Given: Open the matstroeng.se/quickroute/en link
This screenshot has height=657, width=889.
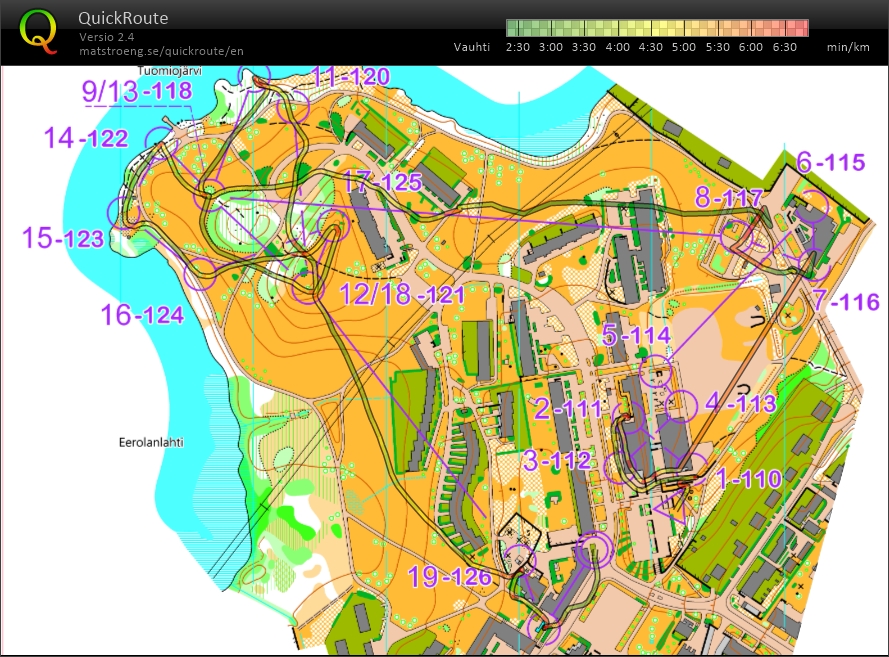Looking at the screenshot, I should 161,49.
